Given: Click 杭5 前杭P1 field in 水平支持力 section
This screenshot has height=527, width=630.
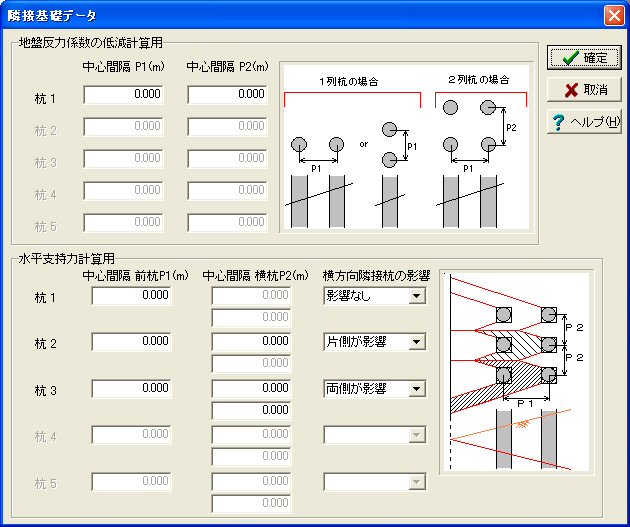Looking at the screenshot, I should coord(131,482).
